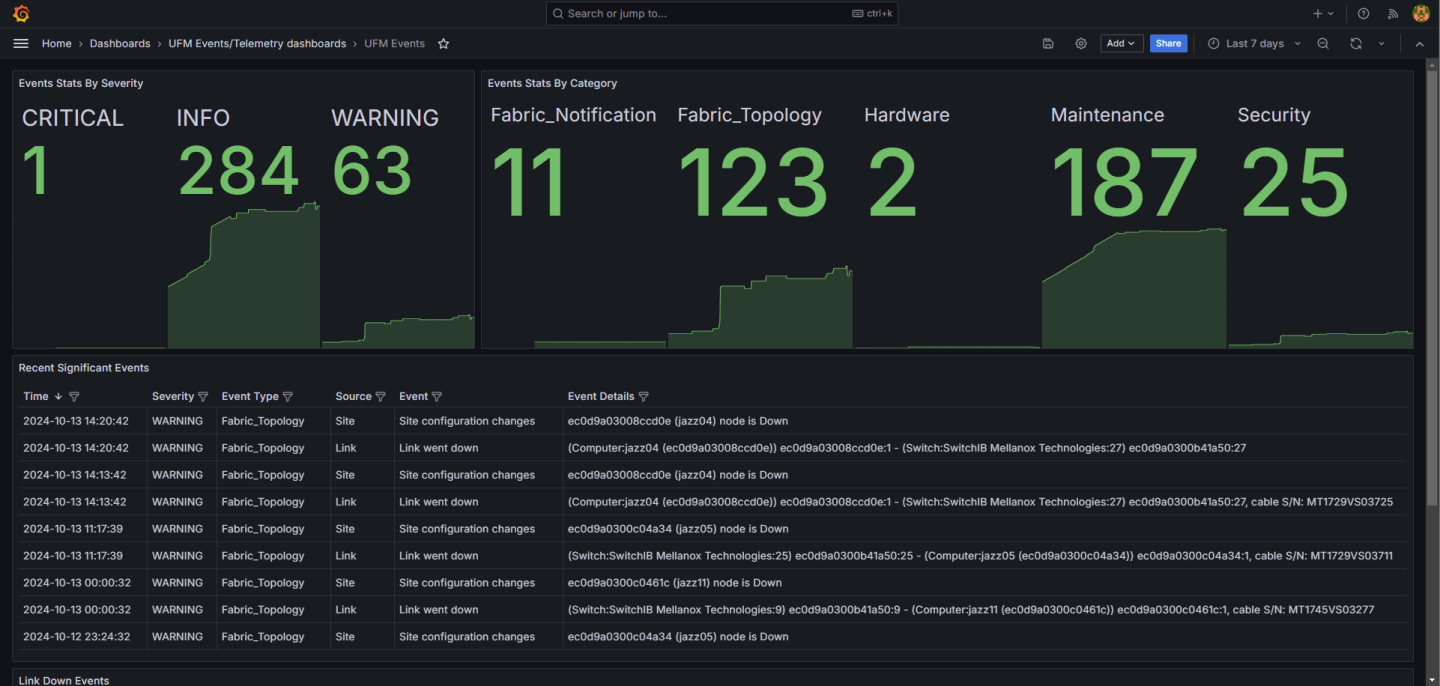Open the filter icon on Severity column
The image size is (1440, 686).
click(x=204, y=396)
